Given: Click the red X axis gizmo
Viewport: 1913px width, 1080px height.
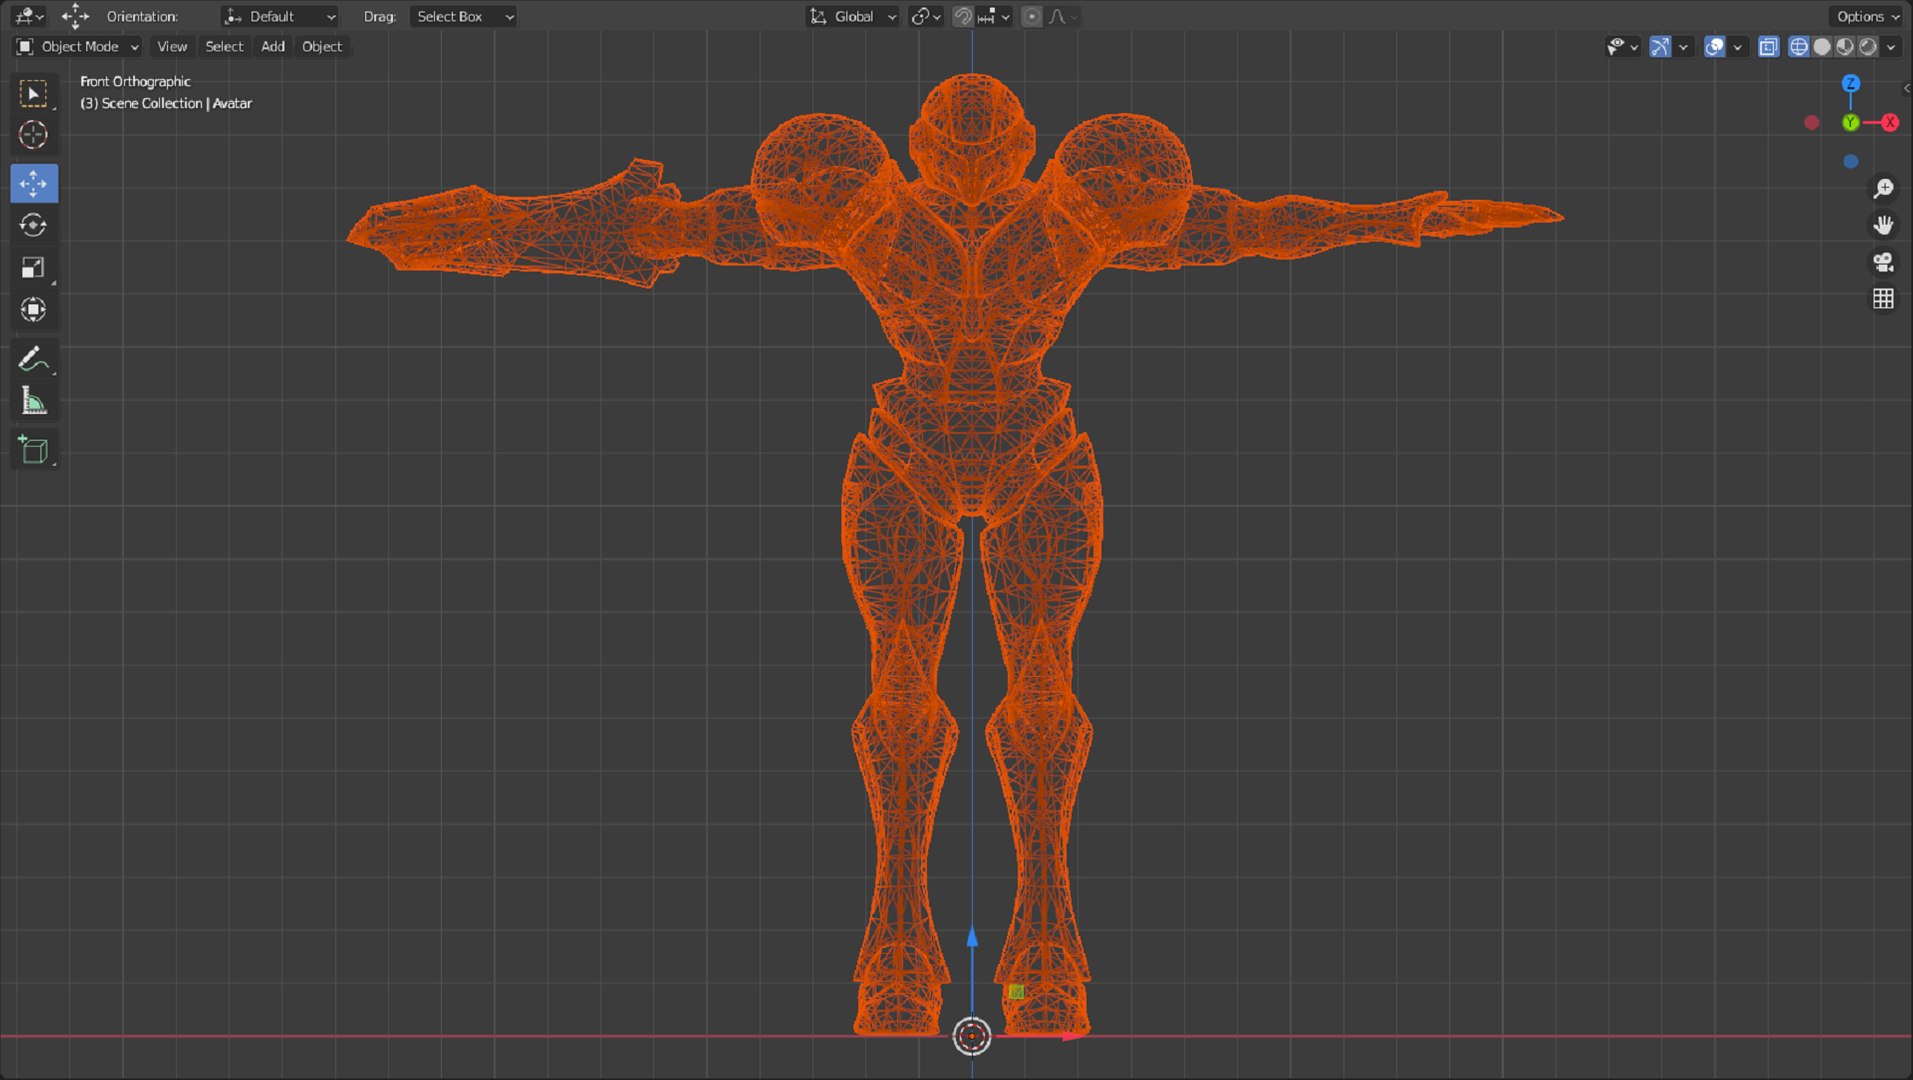Looking at the screenshot, I should pos(1889,122).
